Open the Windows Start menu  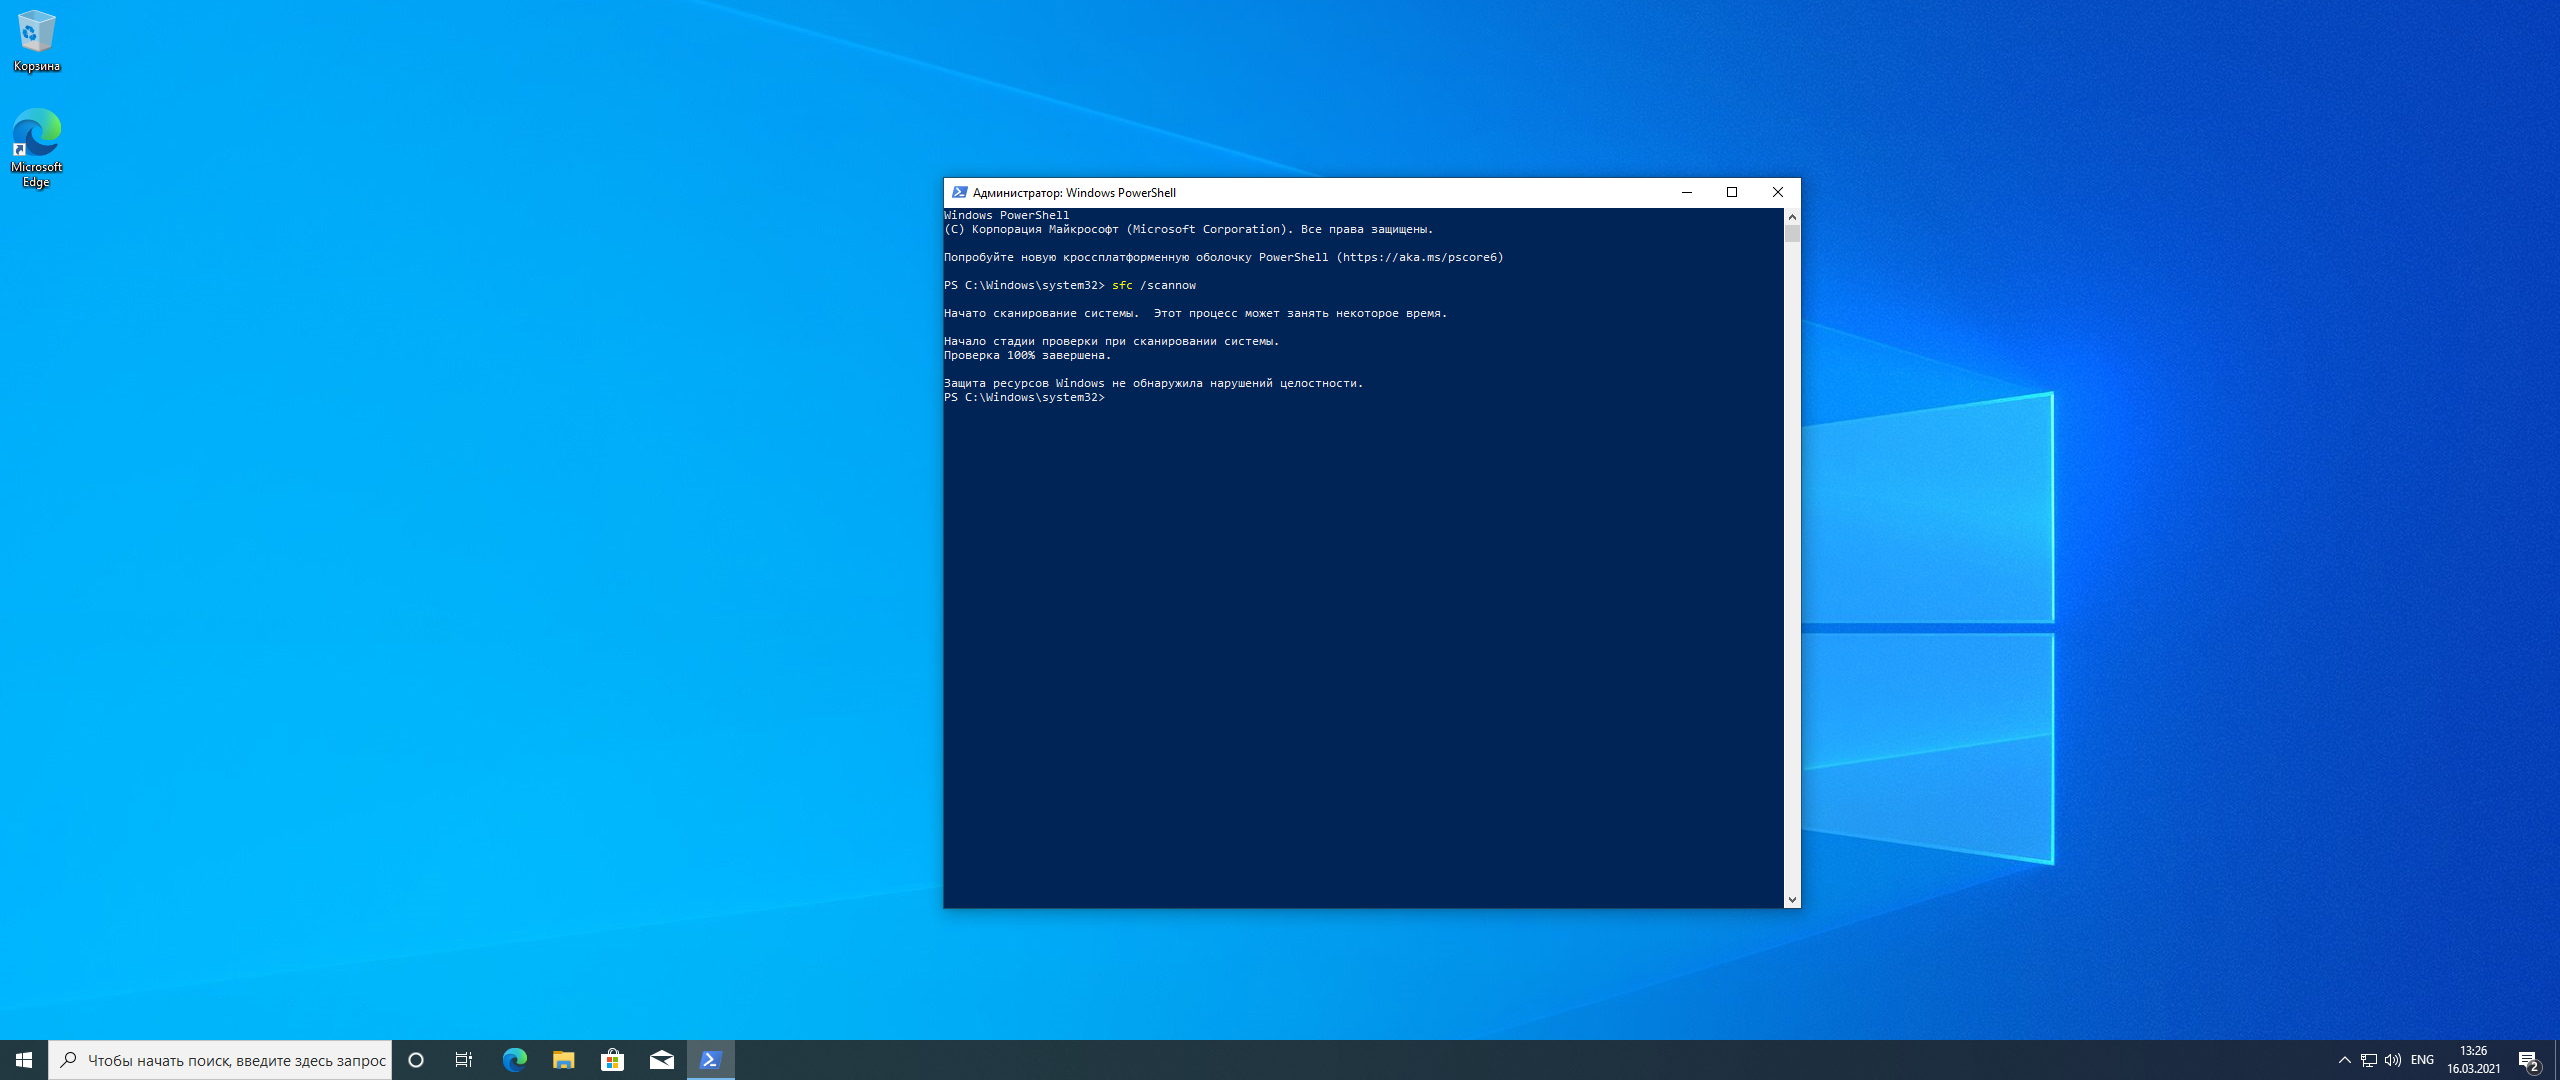(x=24, y=1060)
